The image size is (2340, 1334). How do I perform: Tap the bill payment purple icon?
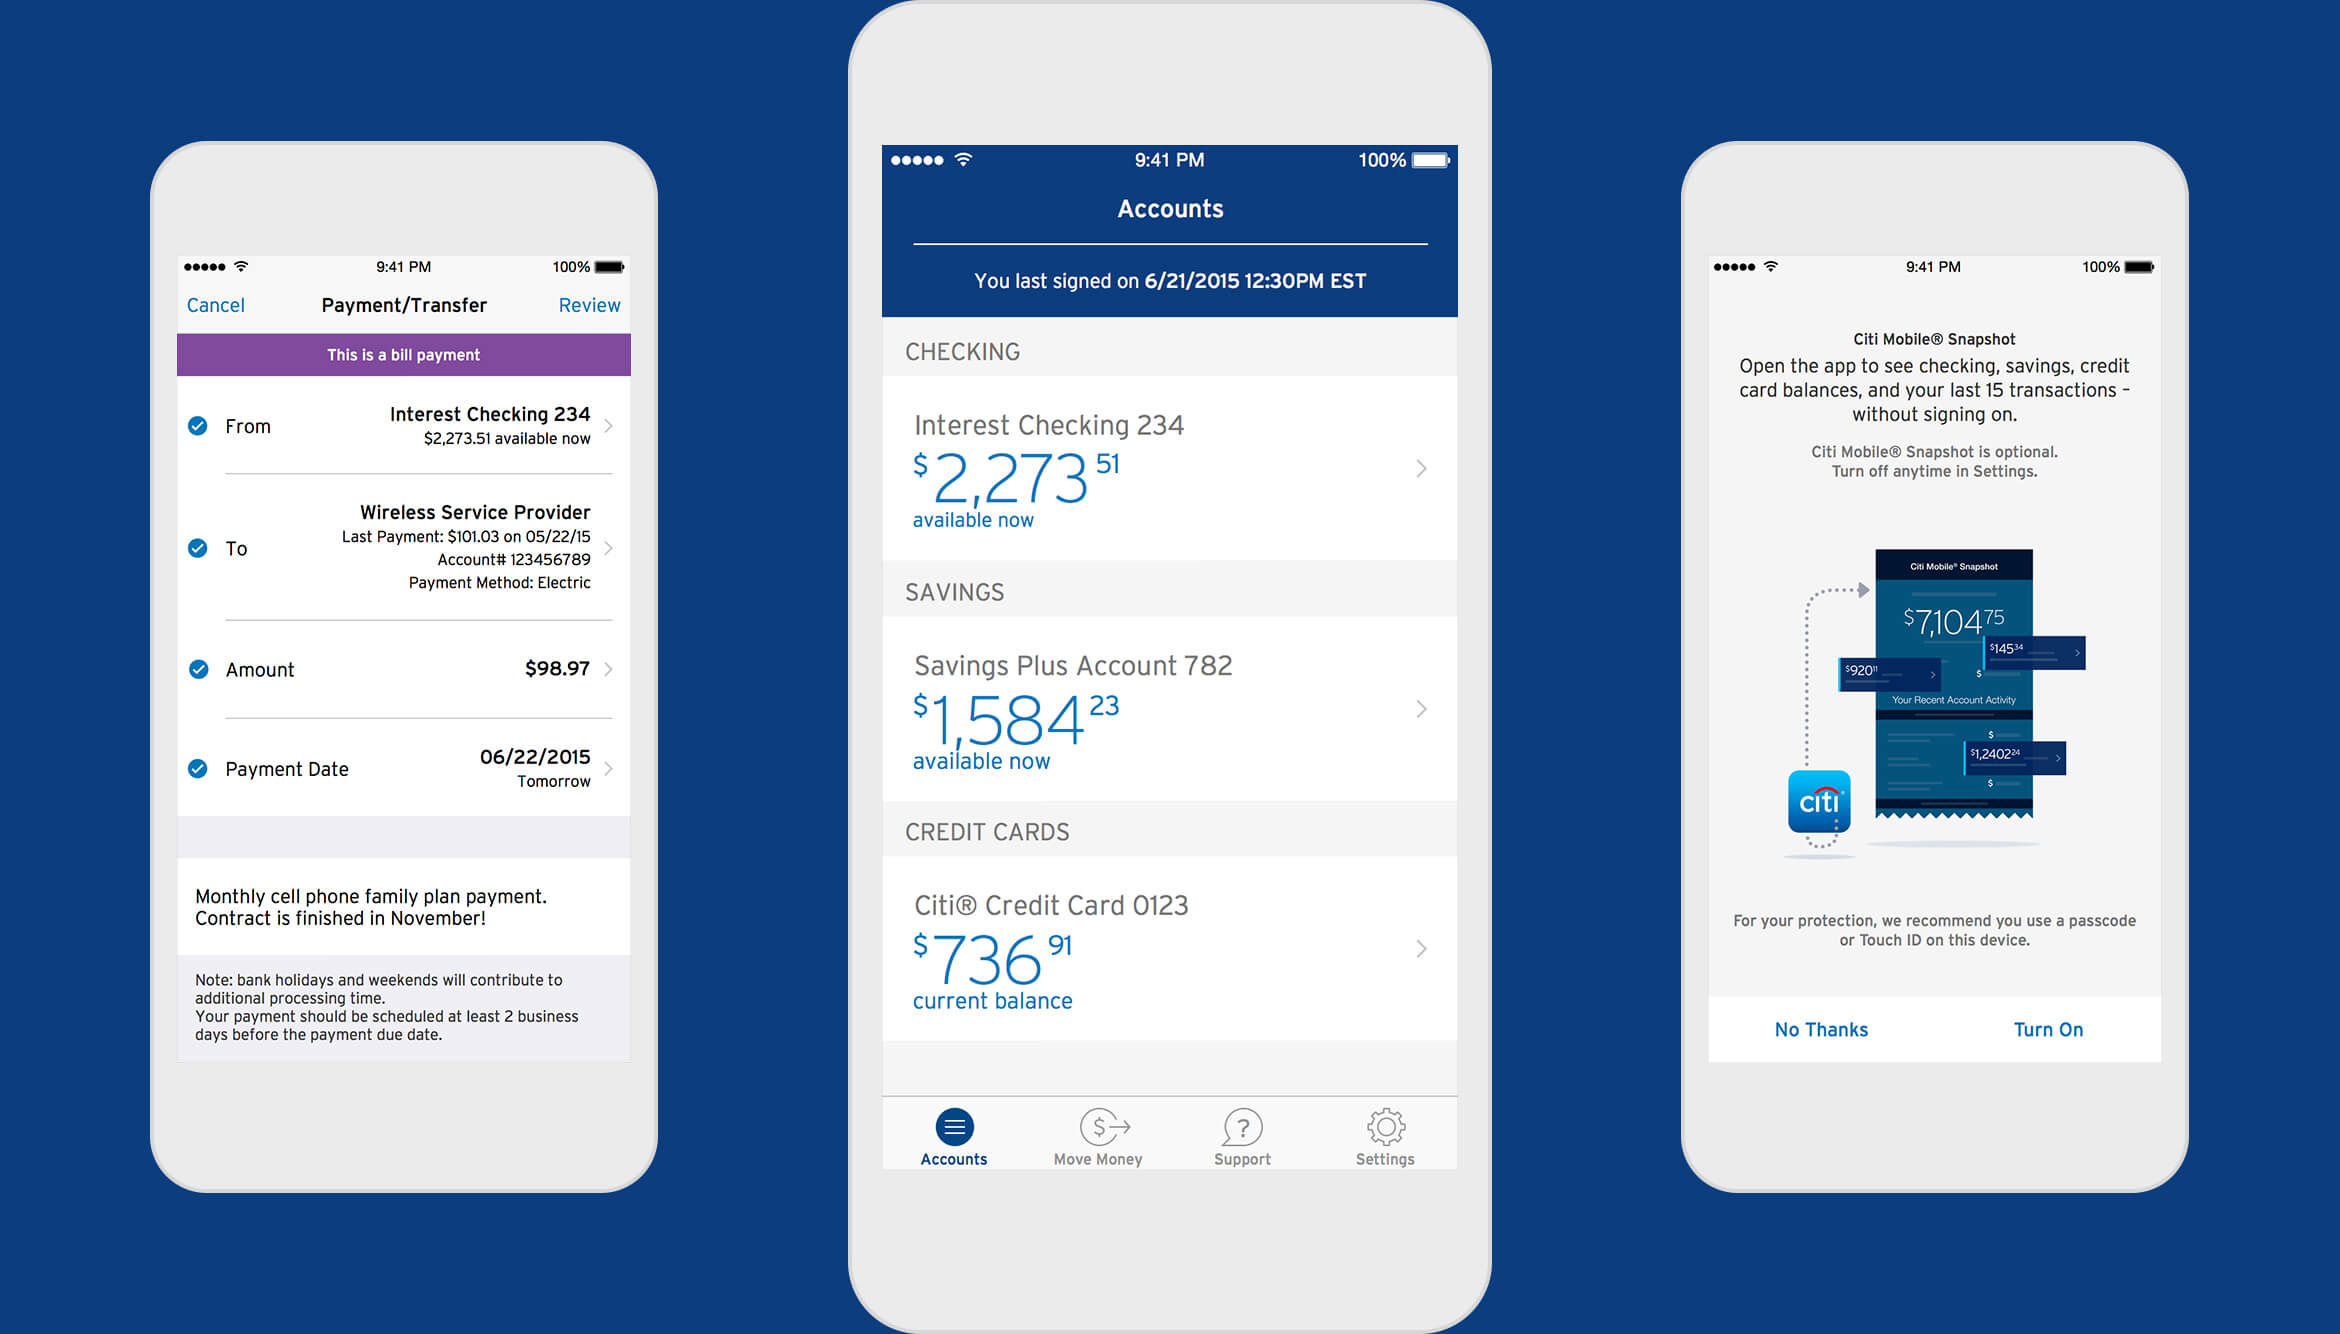pos(395,354)
